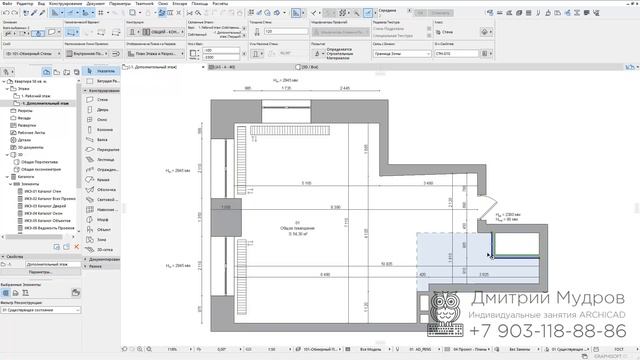Select the Навесная стена (Curtain Wall) tool
Image resolution: width=640 pixels, height=360 pixels.
click(101, 209)
